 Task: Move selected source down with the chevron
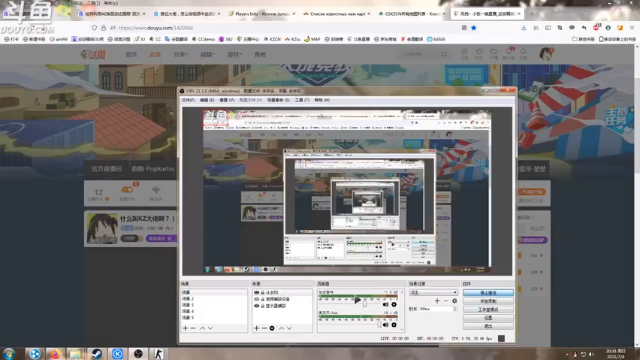pos(289,328)
